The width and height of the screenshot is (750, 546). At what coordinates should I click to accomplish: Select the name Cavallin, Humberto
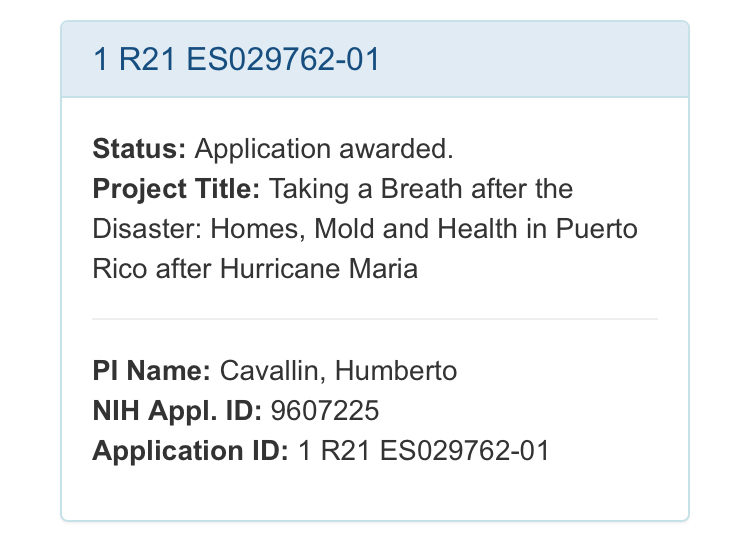(x=338, y=371)
